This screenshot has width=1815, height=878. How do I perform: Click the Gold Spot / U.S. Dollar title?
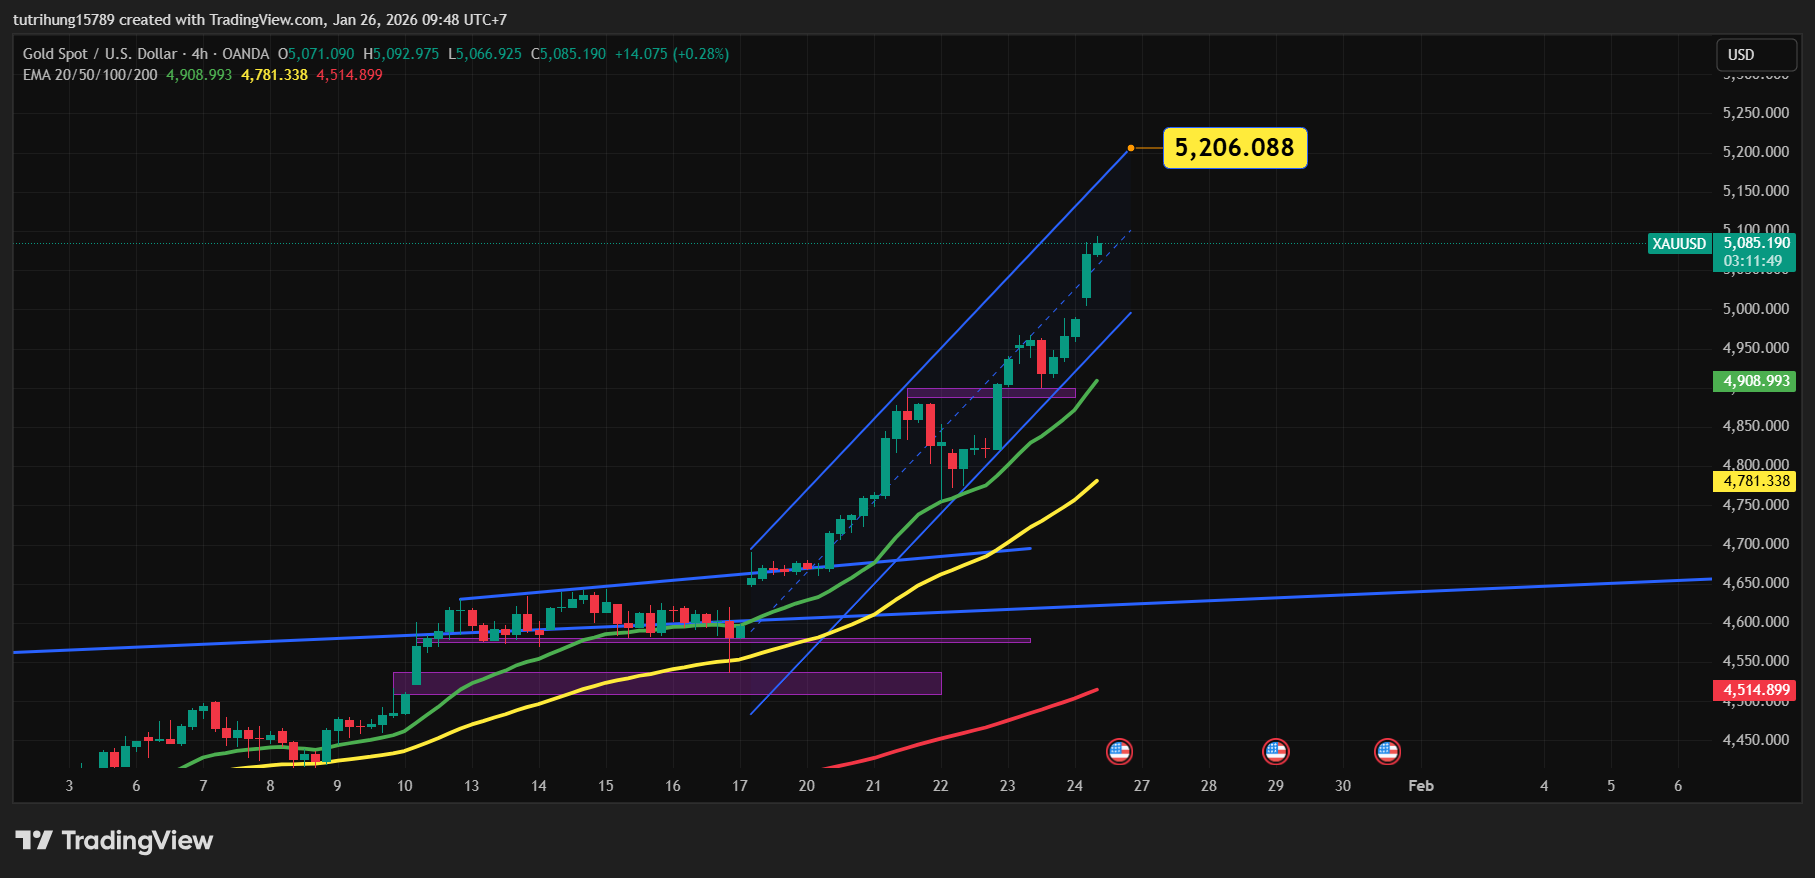tap(100, 54)
